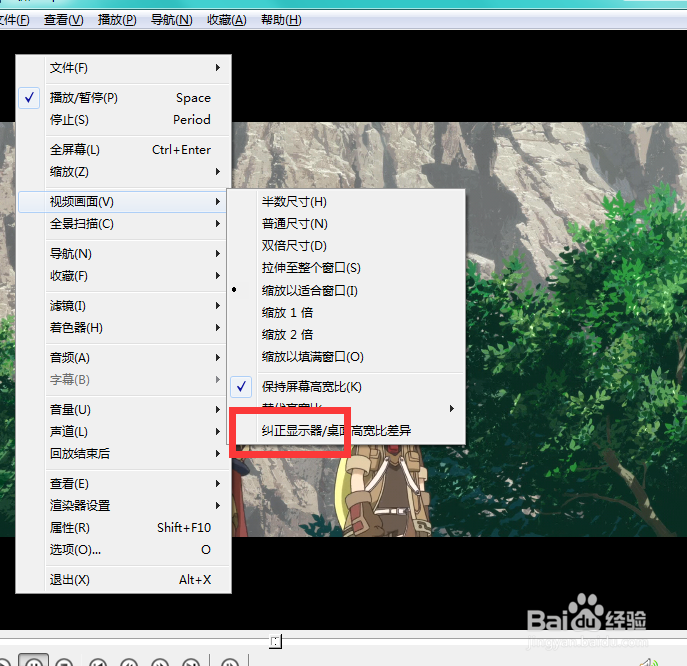The width and height of the screenshot is (687, 666).
Task: Choose 缩放 1 倍 in submenu
Action: (x=346, y=313)
